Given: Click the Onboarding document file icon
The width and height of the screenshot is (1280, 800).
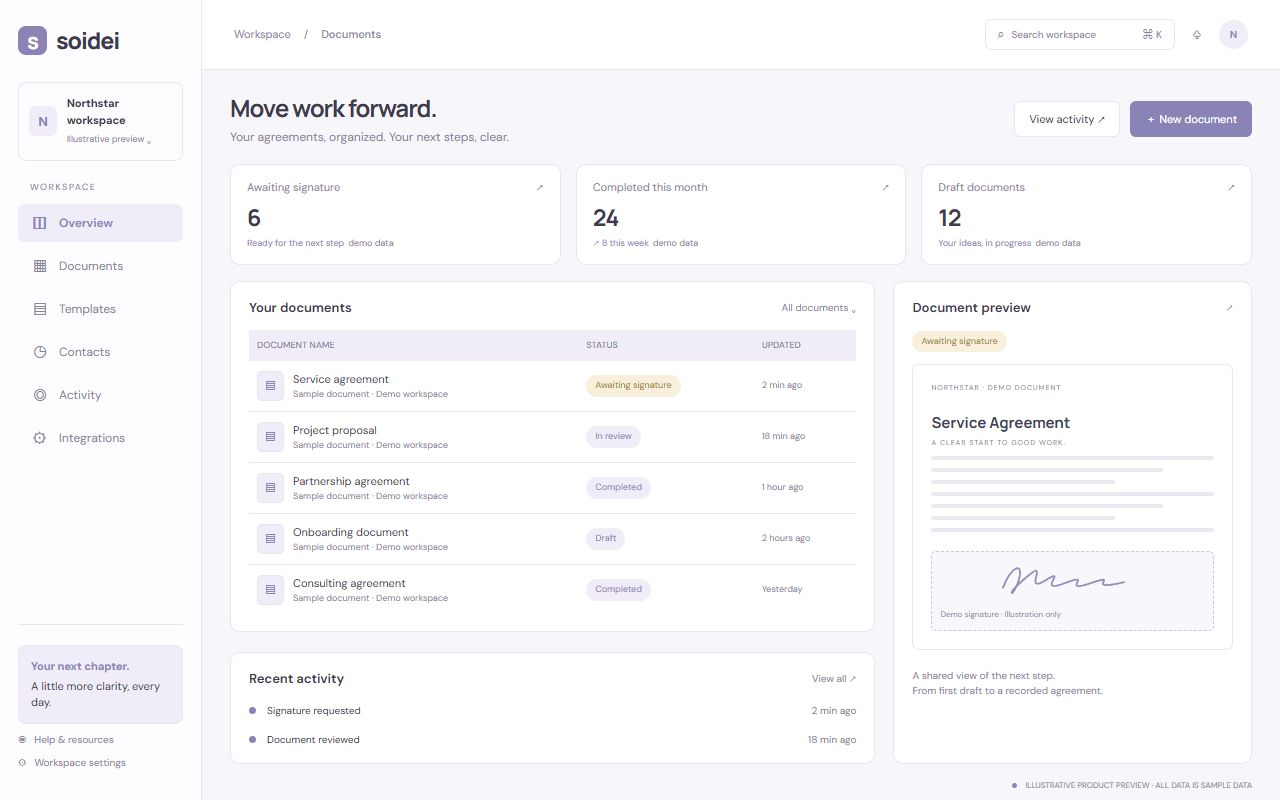Looking at the screenshot, I should 270,539.
